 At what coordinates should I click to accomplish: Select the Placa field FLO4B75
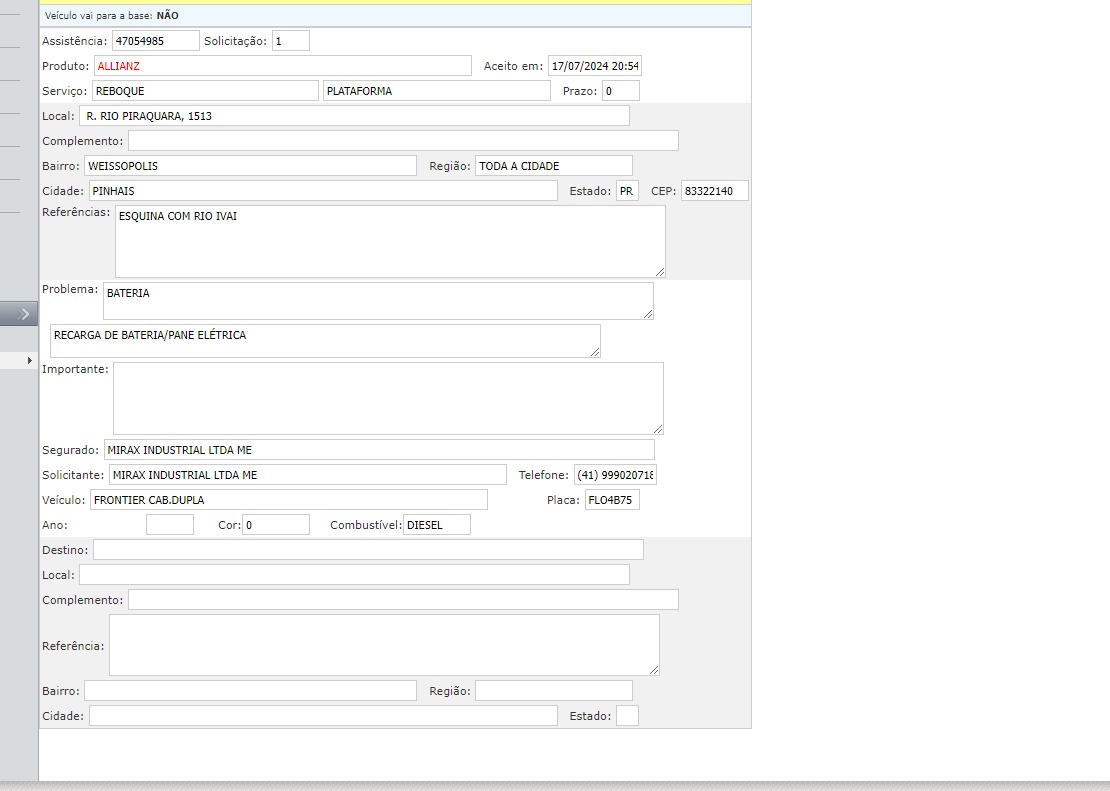pos(611,500)
